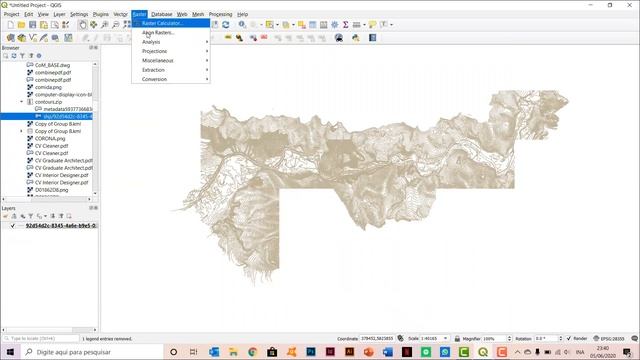Select the Pan Map to Selection tool
Viewport: 640px width, 360px height.
93,25
